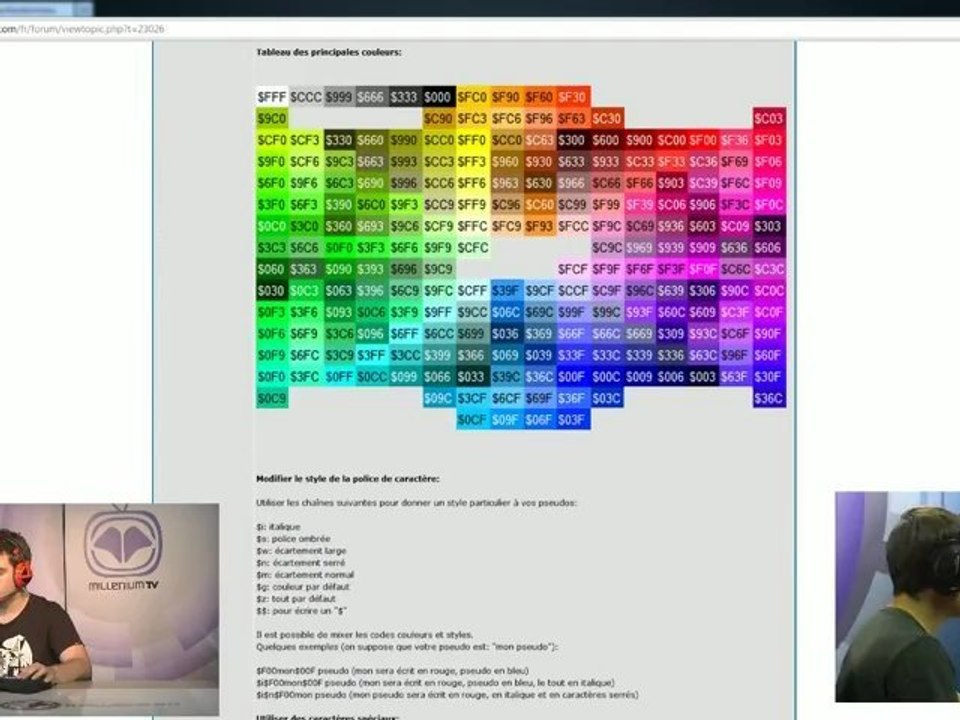Pick the dark green $030 swatch
960x720 pixels.
(x=272, y=290)
